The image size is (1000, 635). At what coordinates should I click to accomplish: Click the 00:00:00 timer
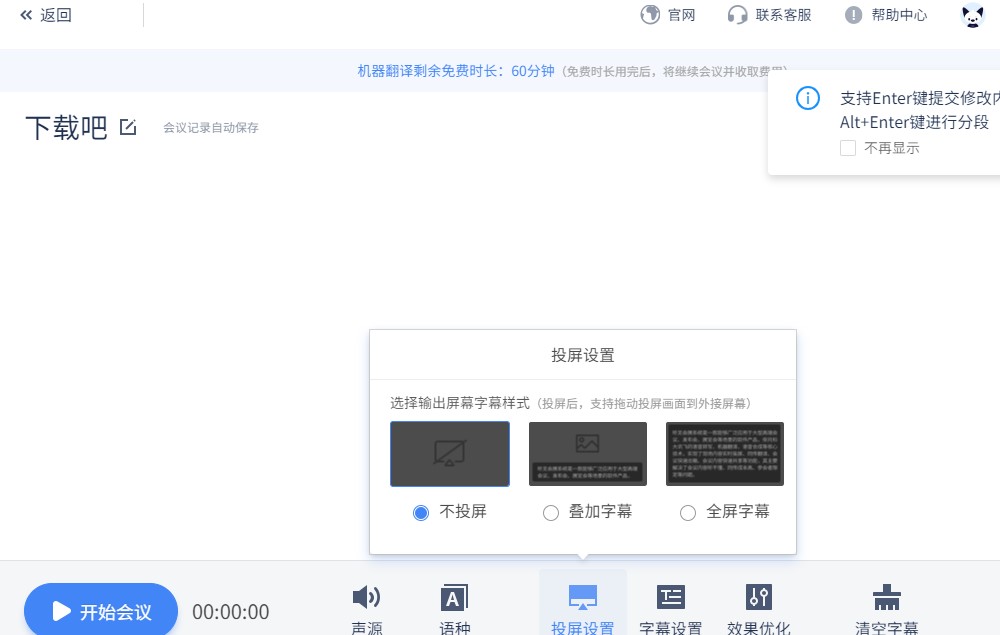click(x=231, y=612)
